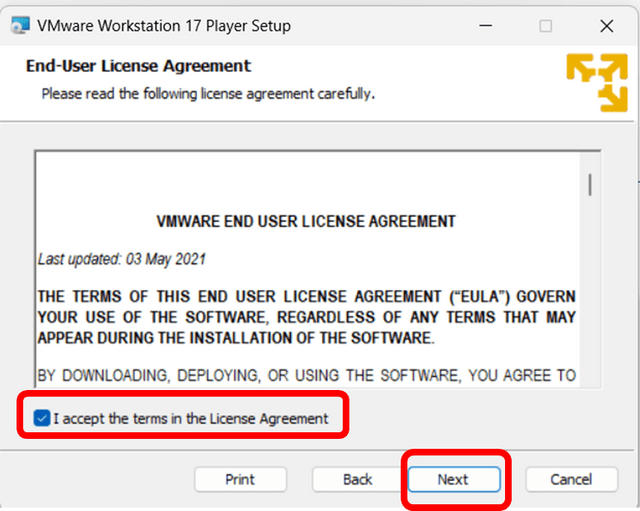Click the 'THE TERMS OF THIS END USER' paragraph
The height and width of the screenshot is (511, 640).
pos(306,317)
